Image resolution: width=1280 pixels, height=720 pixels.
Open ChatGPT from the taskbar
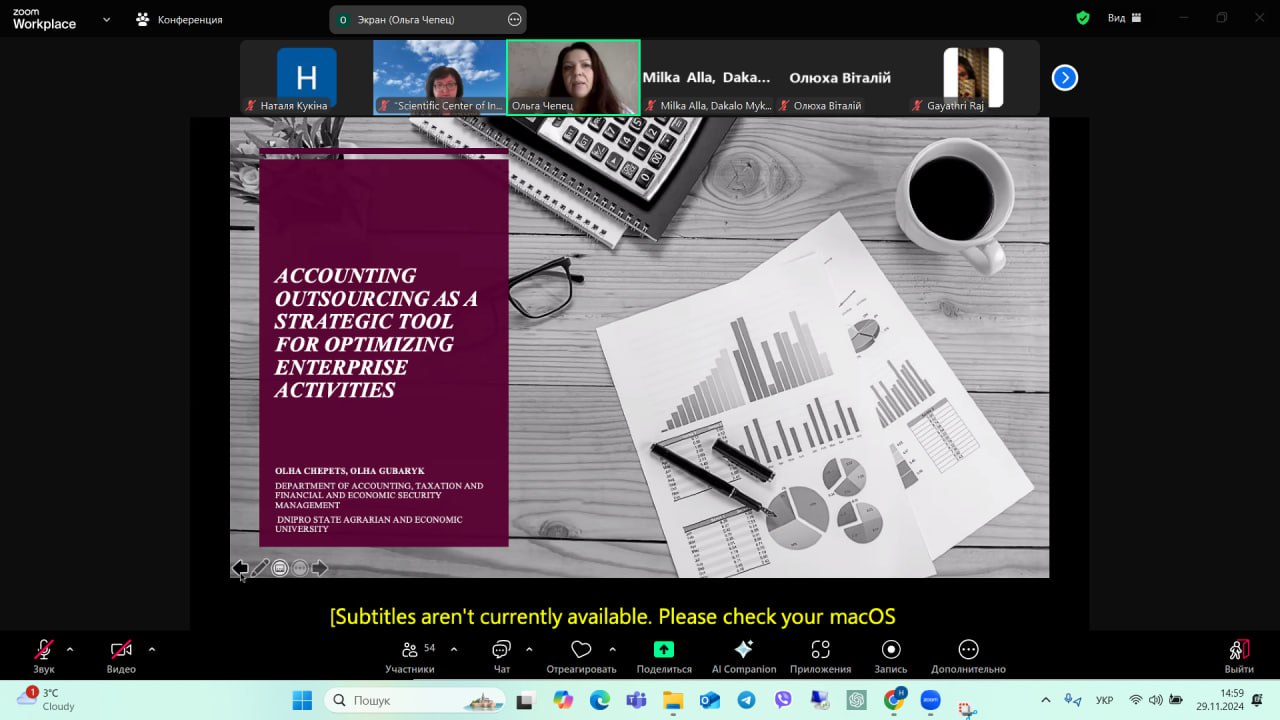[x=857, y=700]
